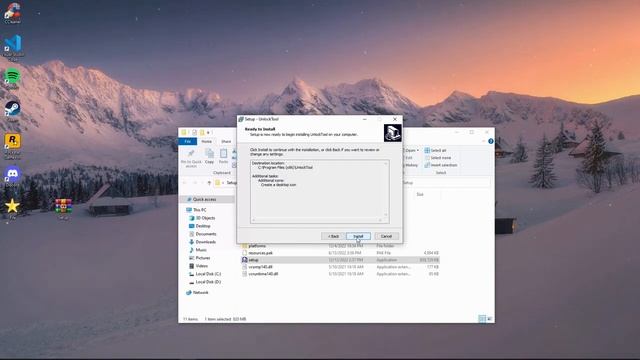Open Videos in navigation pane

(198, 266)
